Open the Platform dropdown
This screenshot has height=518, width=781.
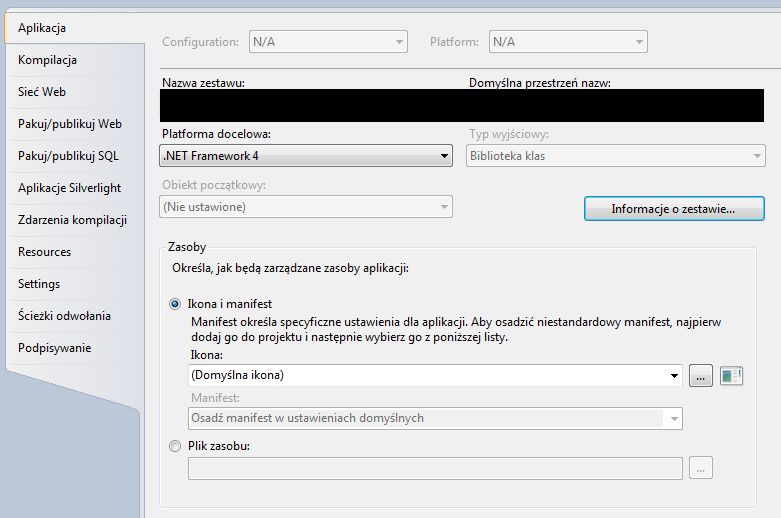568,42
